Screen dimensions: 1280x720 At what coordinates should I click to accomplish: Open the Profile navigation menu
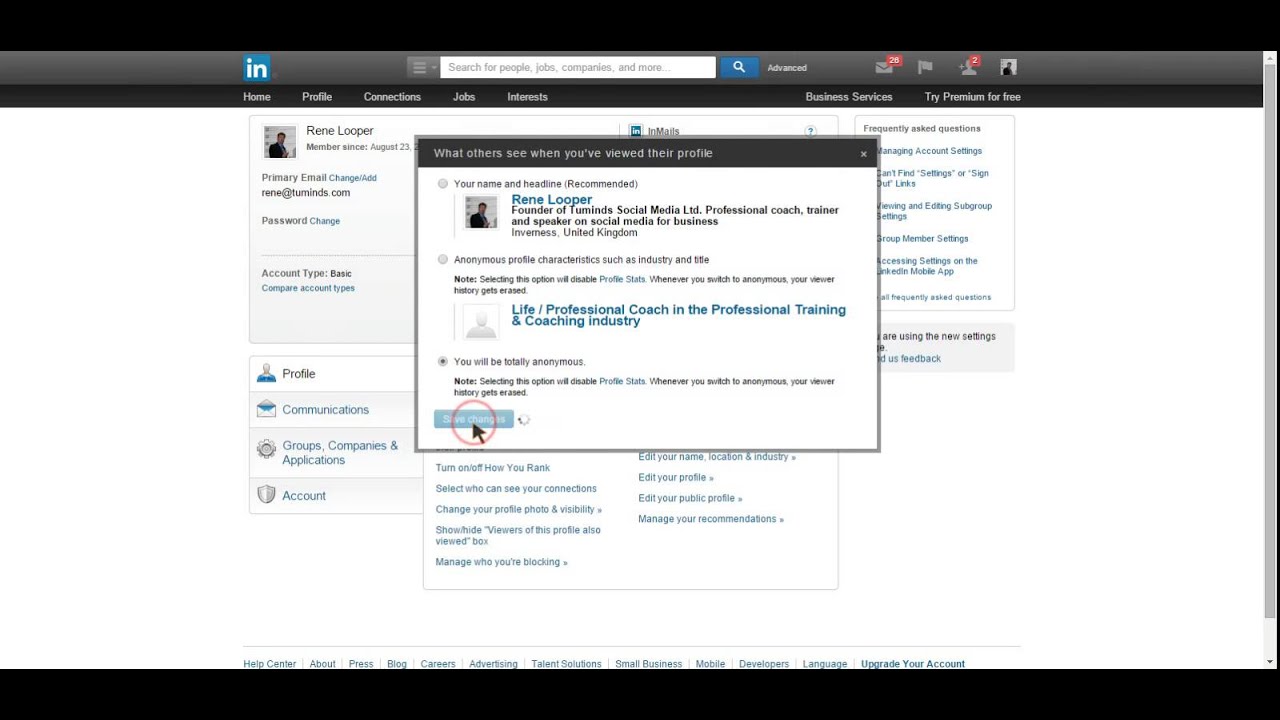click(317, 97)
